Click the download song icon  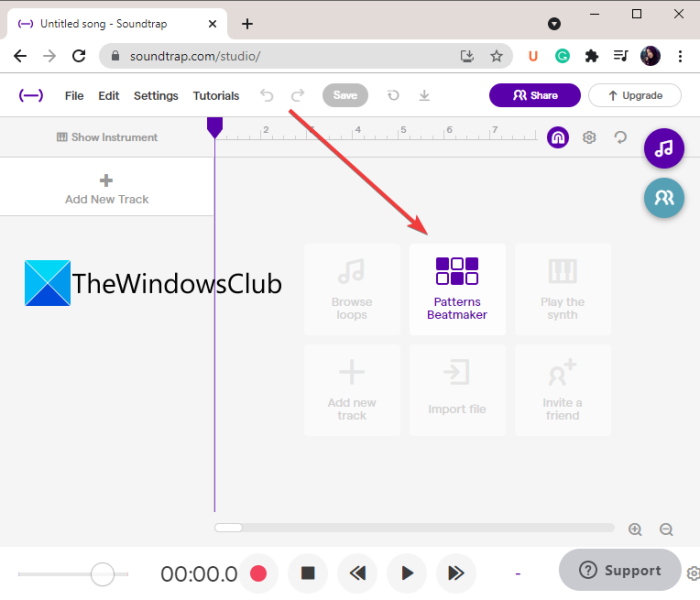424,95
